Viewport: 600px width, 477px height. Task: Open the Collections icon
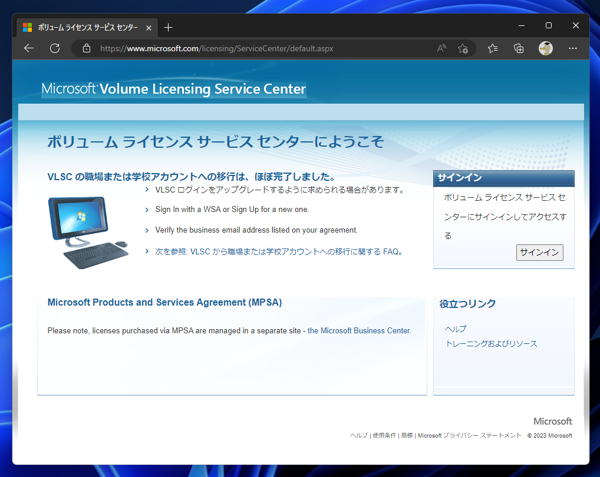click(x=518, y=49)
